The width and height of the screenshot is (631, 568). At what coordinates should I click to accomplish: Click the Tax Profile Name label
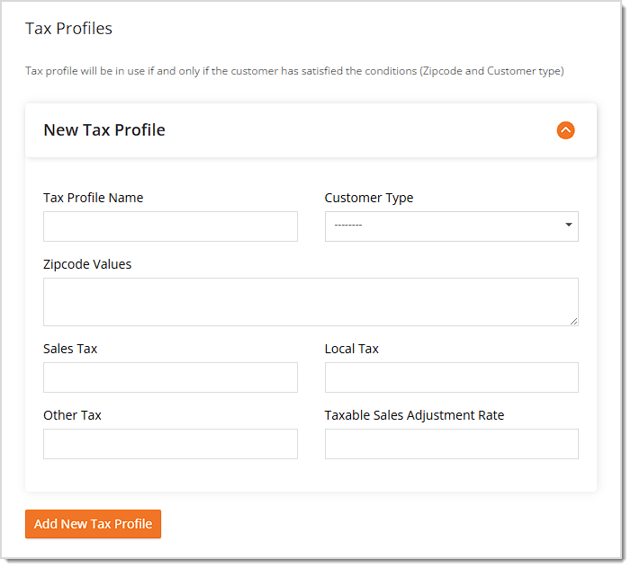click(x=93, y=198)
